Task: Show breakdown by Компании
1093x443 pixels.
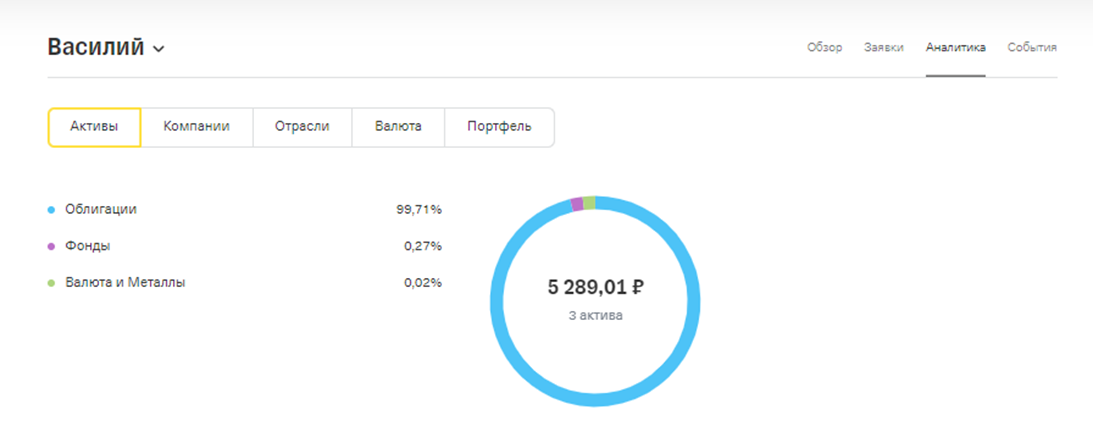Action: [196, 127]
